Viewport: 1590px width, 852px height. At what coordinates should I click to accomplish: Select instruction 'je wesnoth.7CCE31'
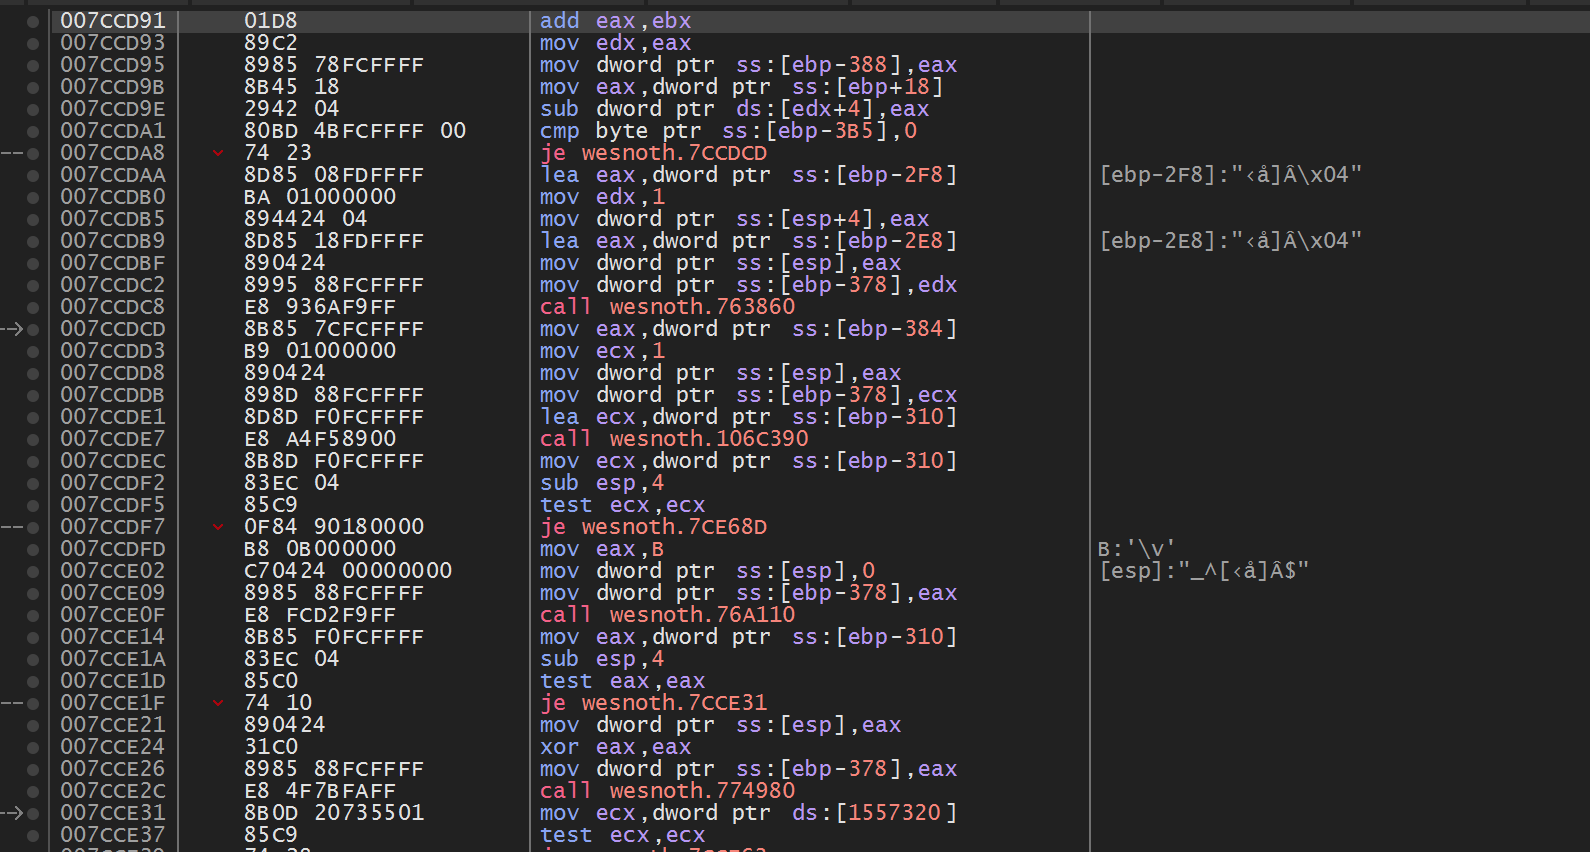pos(654,703)
